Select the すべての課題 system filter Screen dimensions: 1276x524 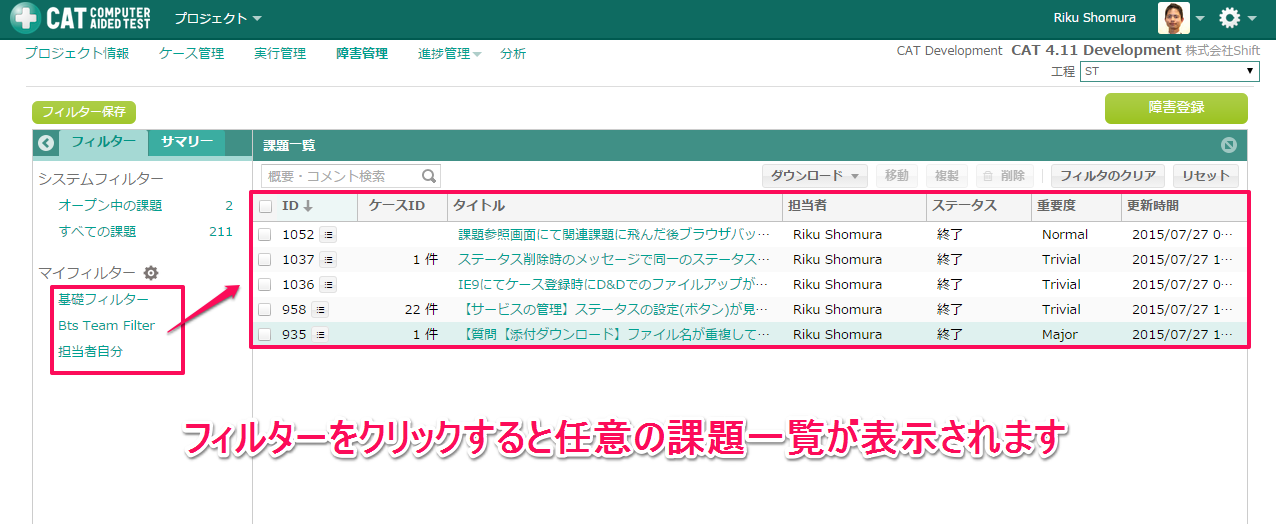pos(97,232)
